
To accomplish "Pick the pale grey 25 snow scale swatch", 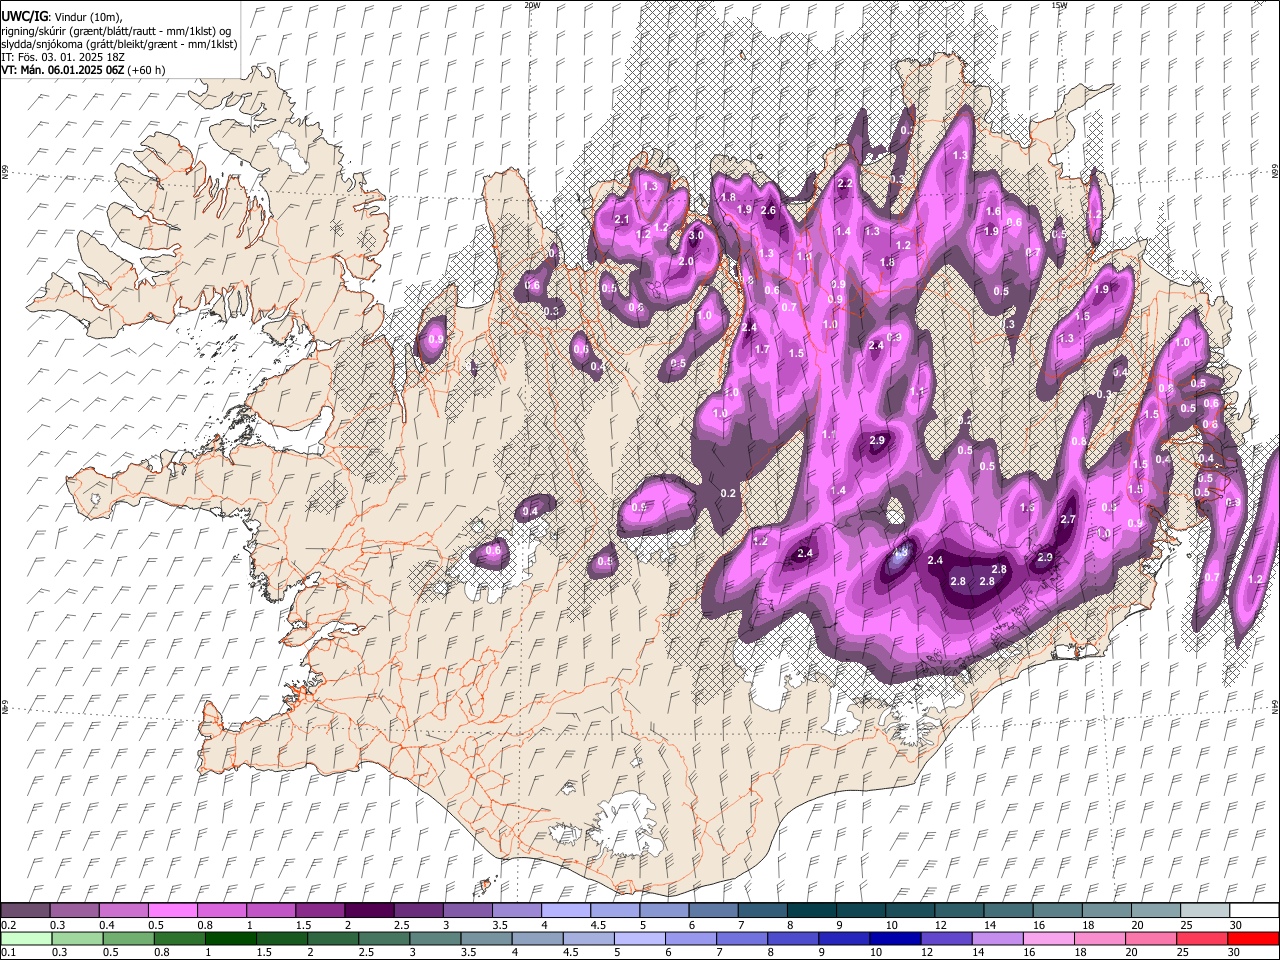I will point(1203,911).
